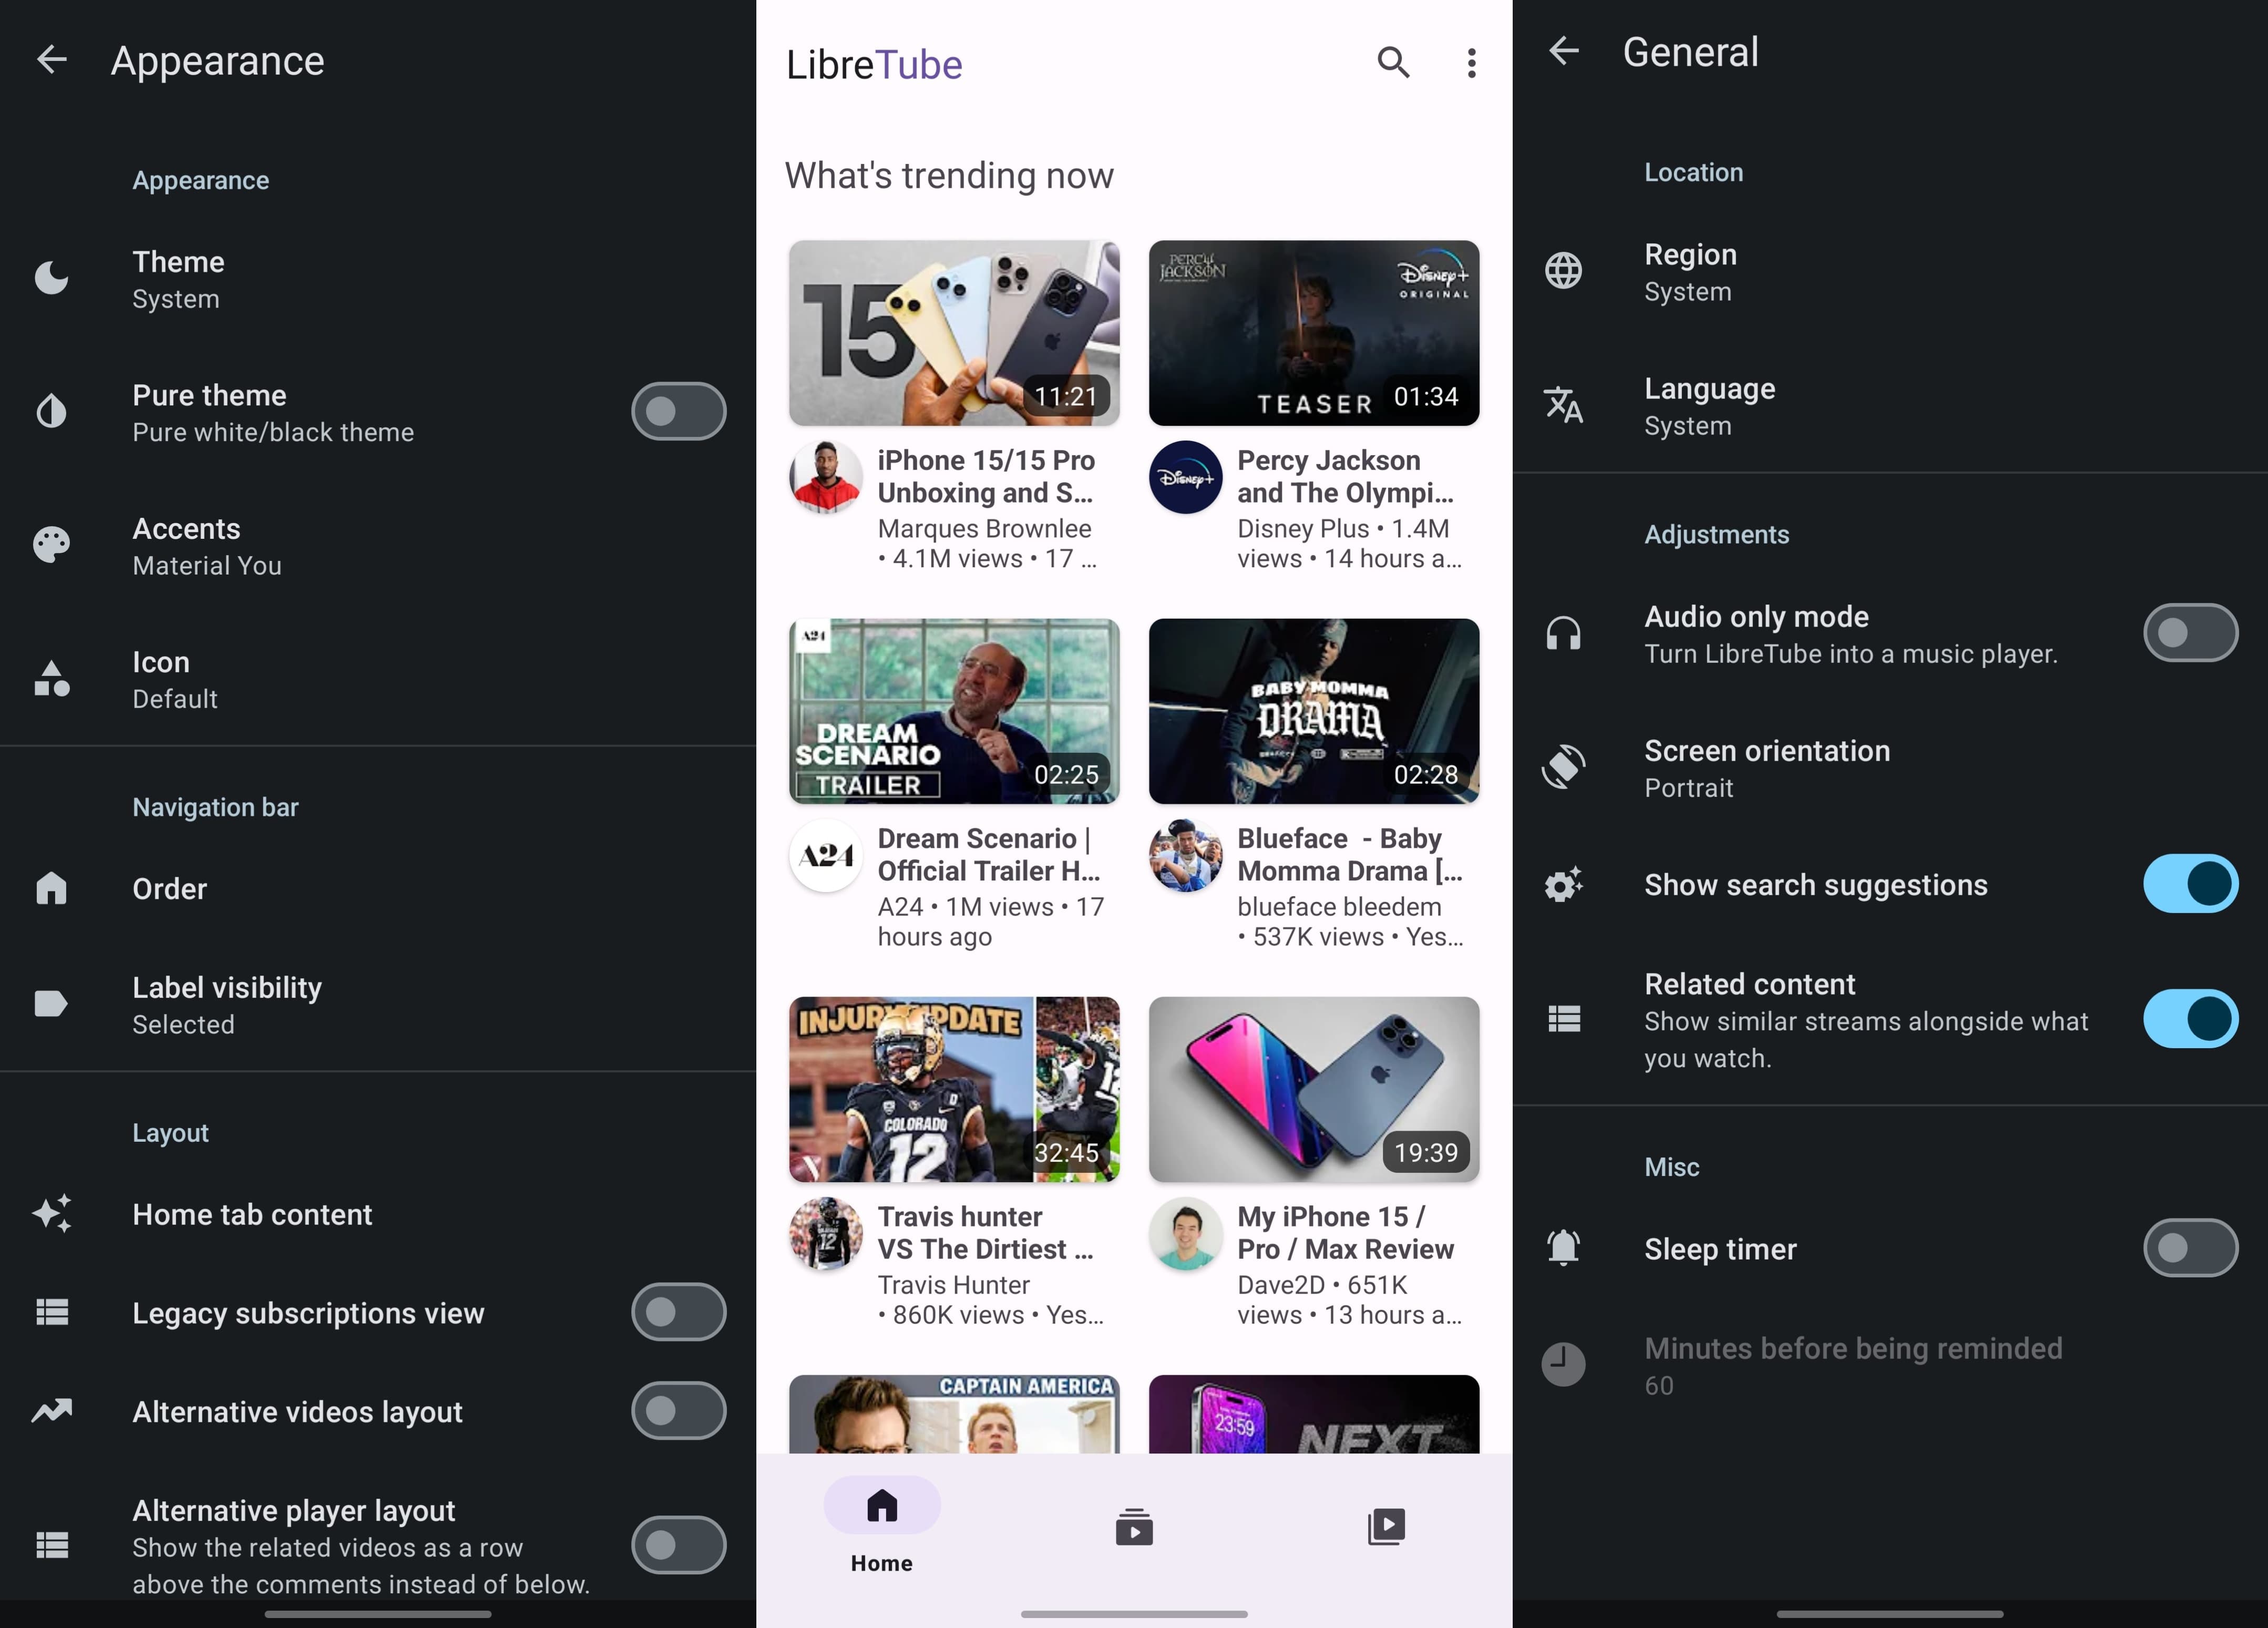This screenshot has width=2268, height=1628.
Task: Tap the Disney Plus channel avatar
Action: coord(1185,477)
